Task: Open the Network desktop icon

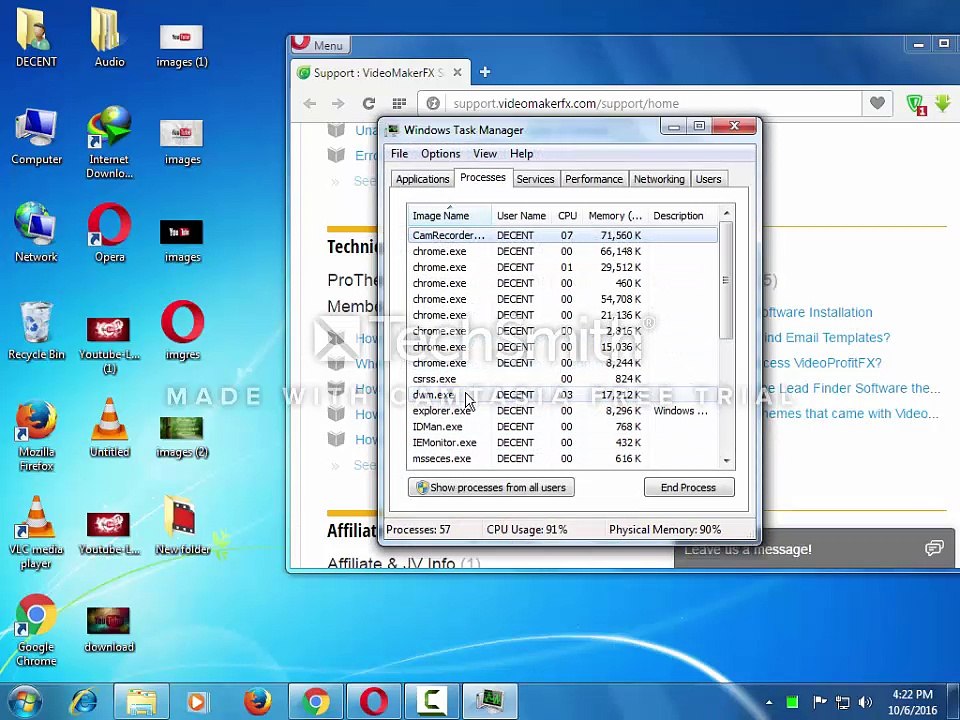Action: click(36, 233)
